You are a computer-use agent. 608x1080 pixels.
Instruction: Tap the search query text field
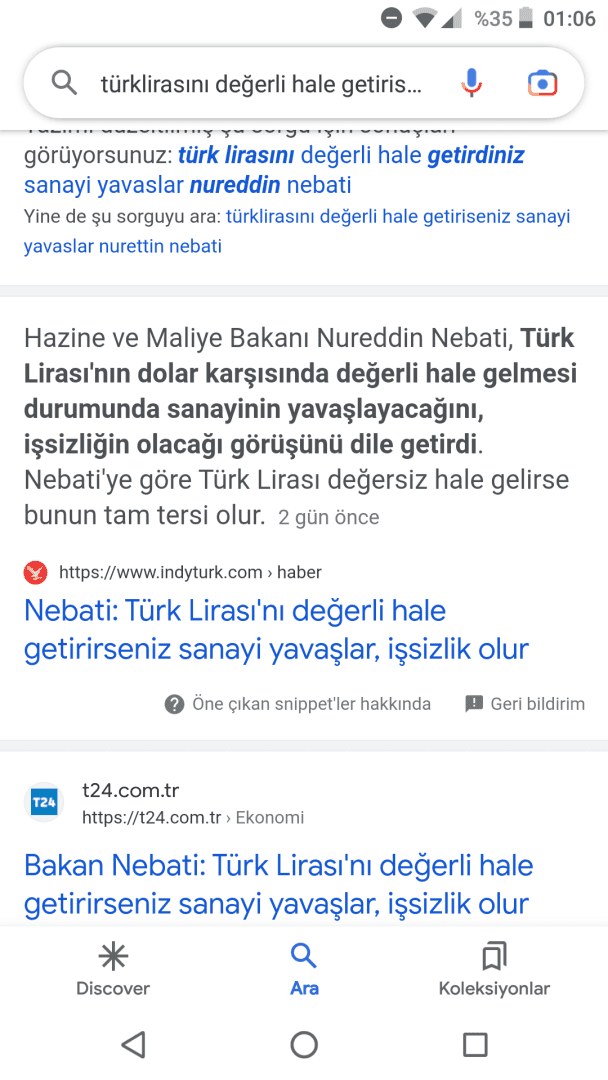(x=262, y=84)
